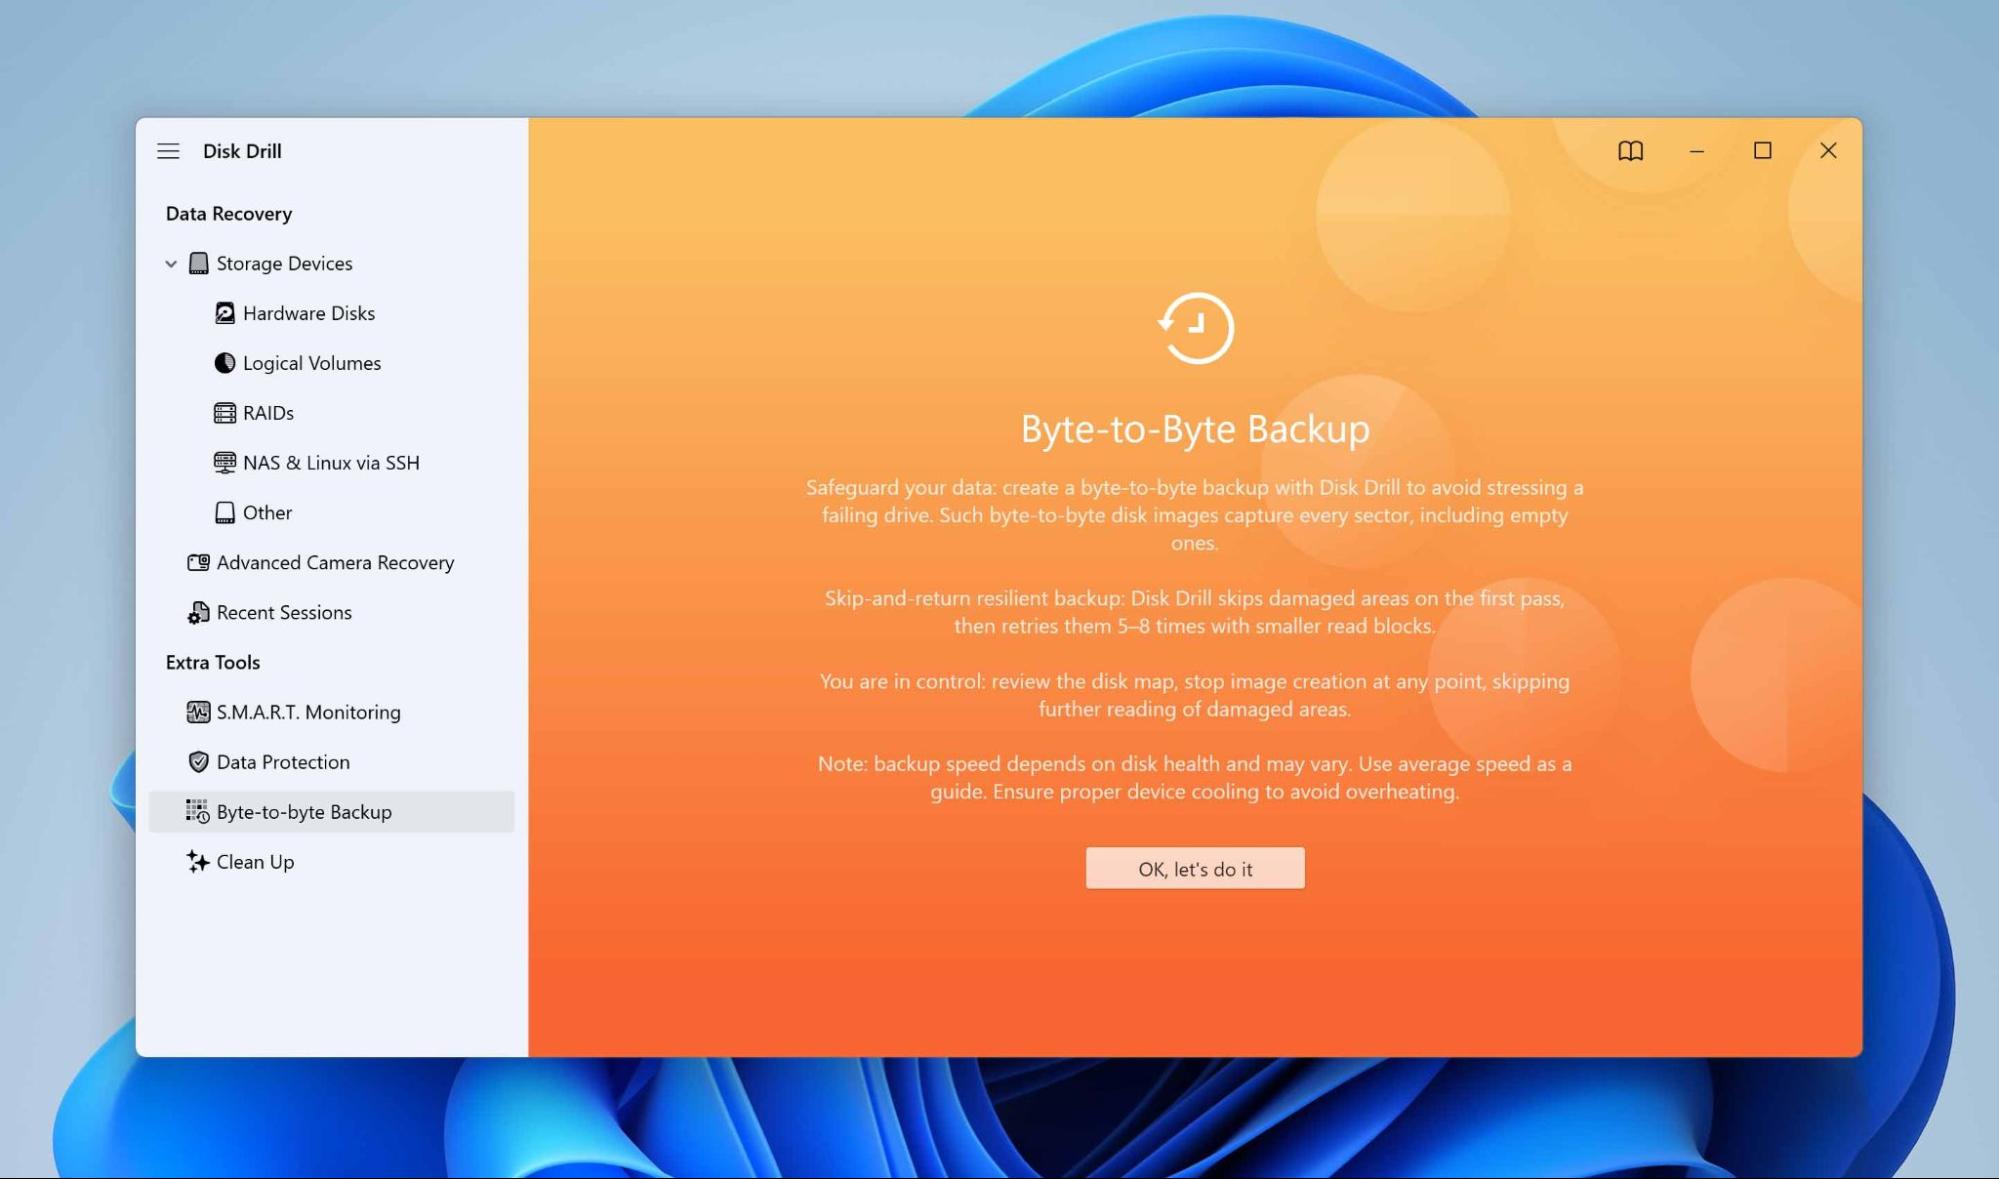This screenshot has height=1179, width=1999.
Task: Collapse the Storage Devices tree
Action: [171, 263]
